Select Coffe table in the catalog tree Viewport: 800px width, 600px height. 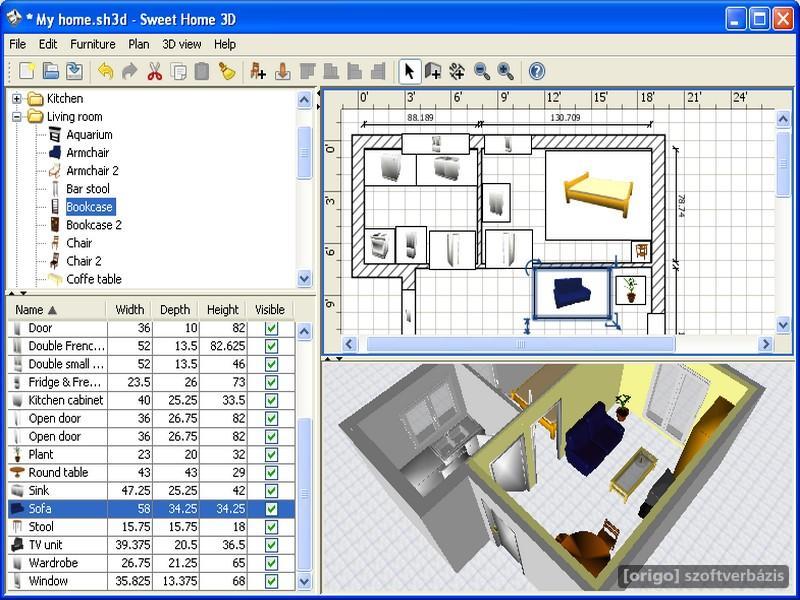(94, 279)
